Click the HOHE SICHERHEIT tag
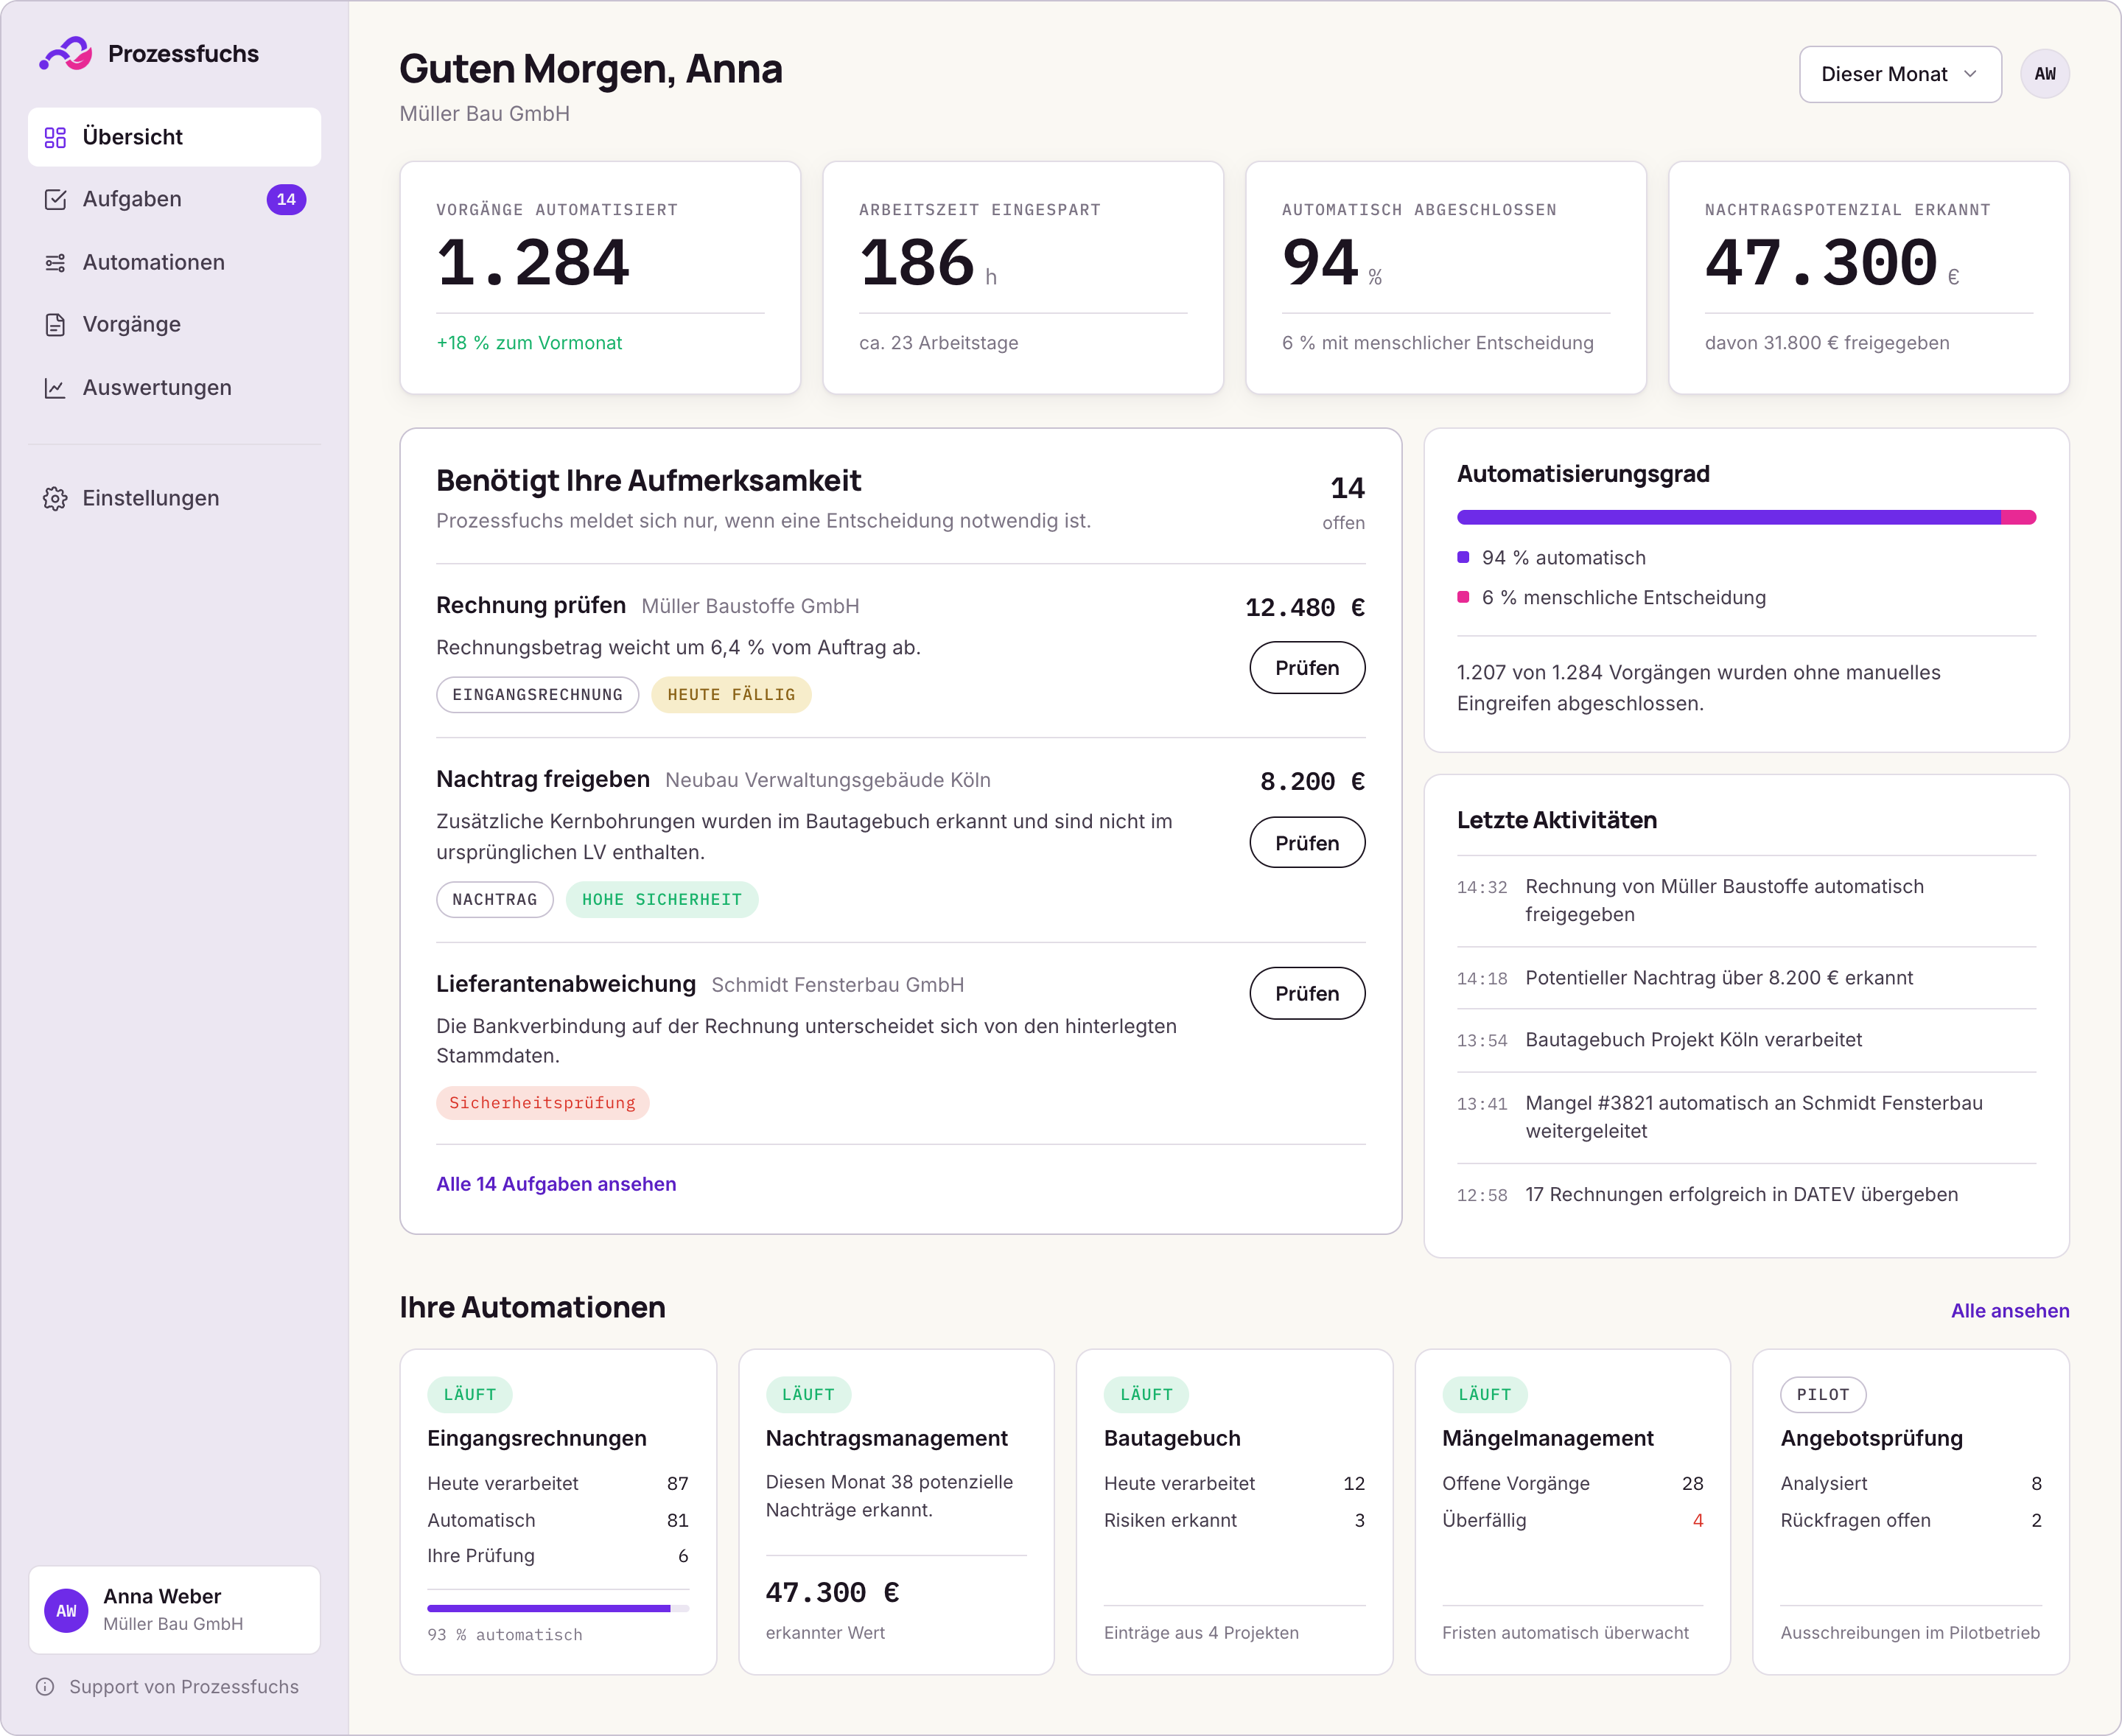The width and height of the screenshot is (2122, 1736). (x=662, y=900)
